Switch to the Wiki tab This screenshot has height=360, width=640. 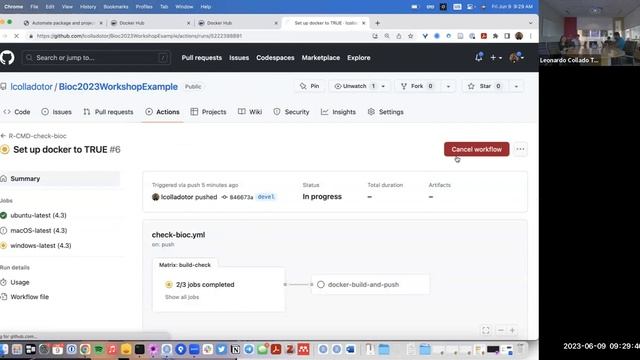click(250, 112)
